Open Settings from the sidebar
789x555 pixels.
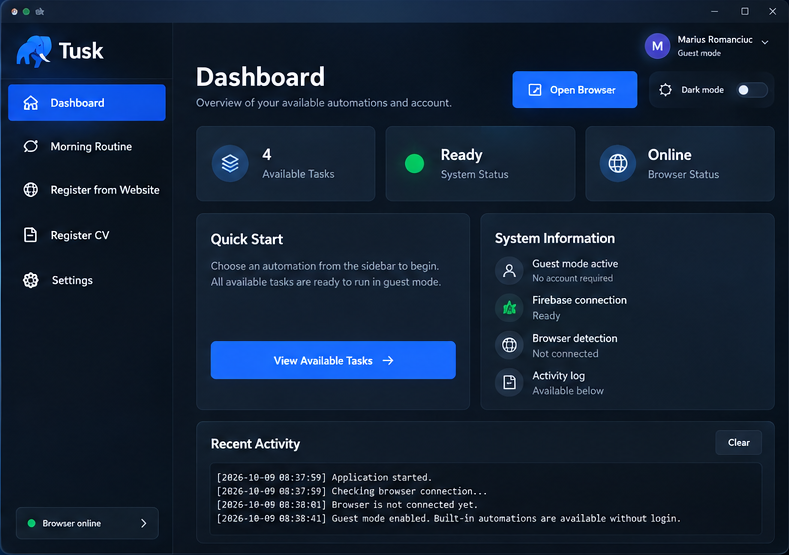click(x=87, y=280)
